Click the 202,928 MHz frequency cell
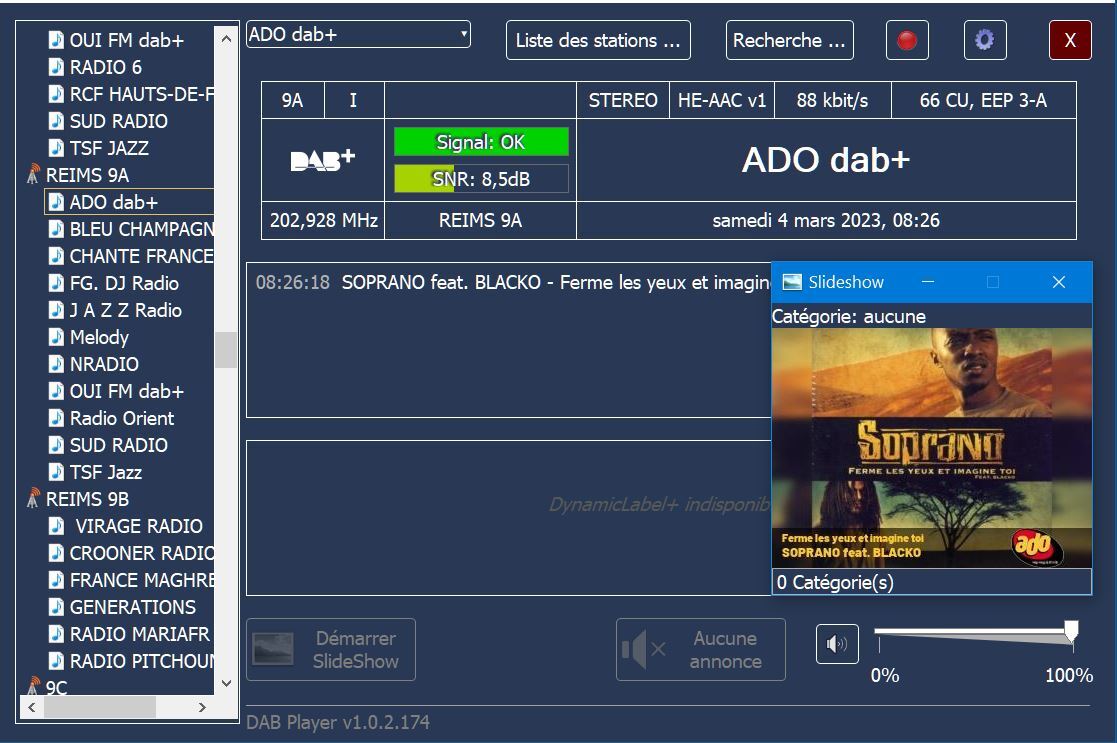The width and height of the screenshot is (1117, 743). click(x=323, y=221)
